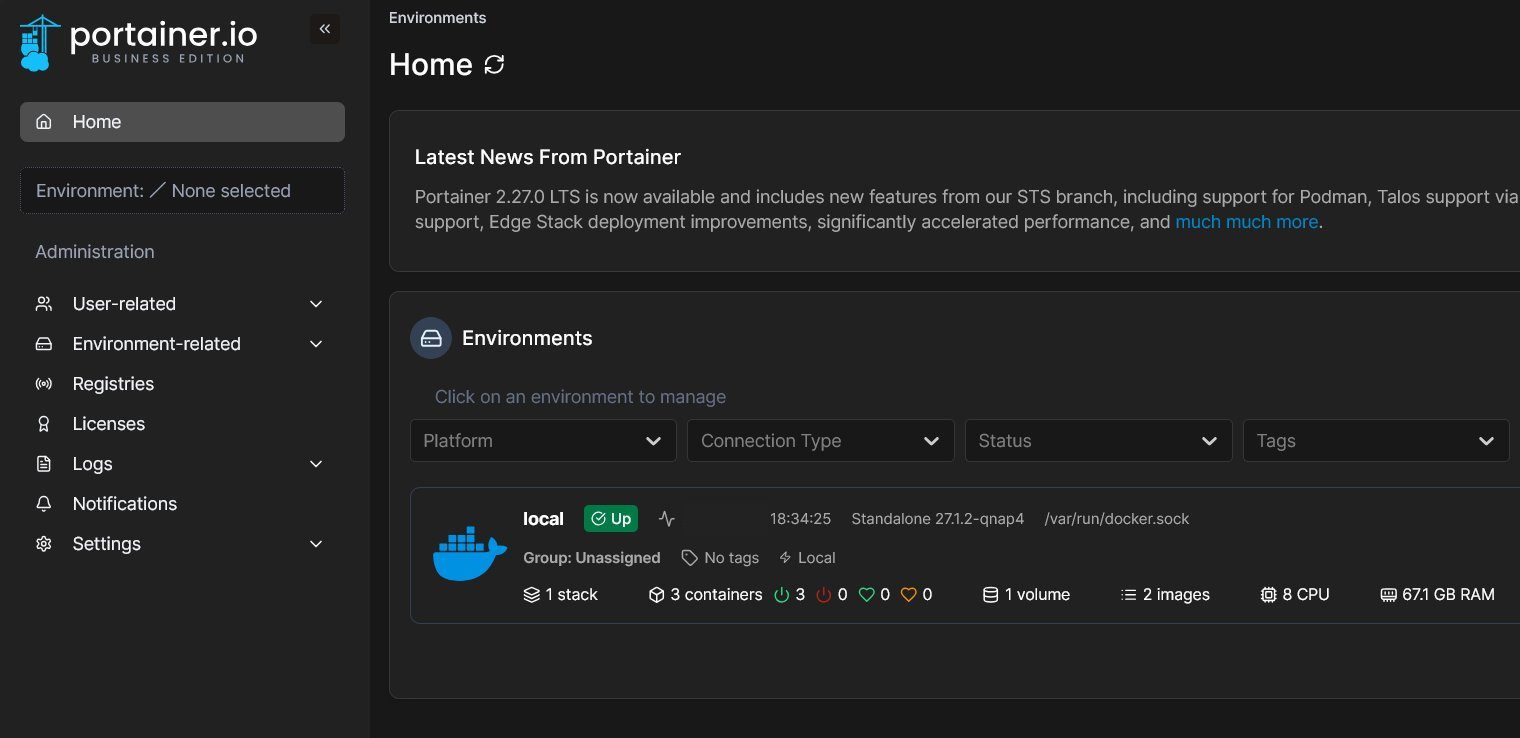The height and width of the screenshot is (738, 1520).
Task: Click the Environment-related drive icon
Action: [x=44, y=344]
